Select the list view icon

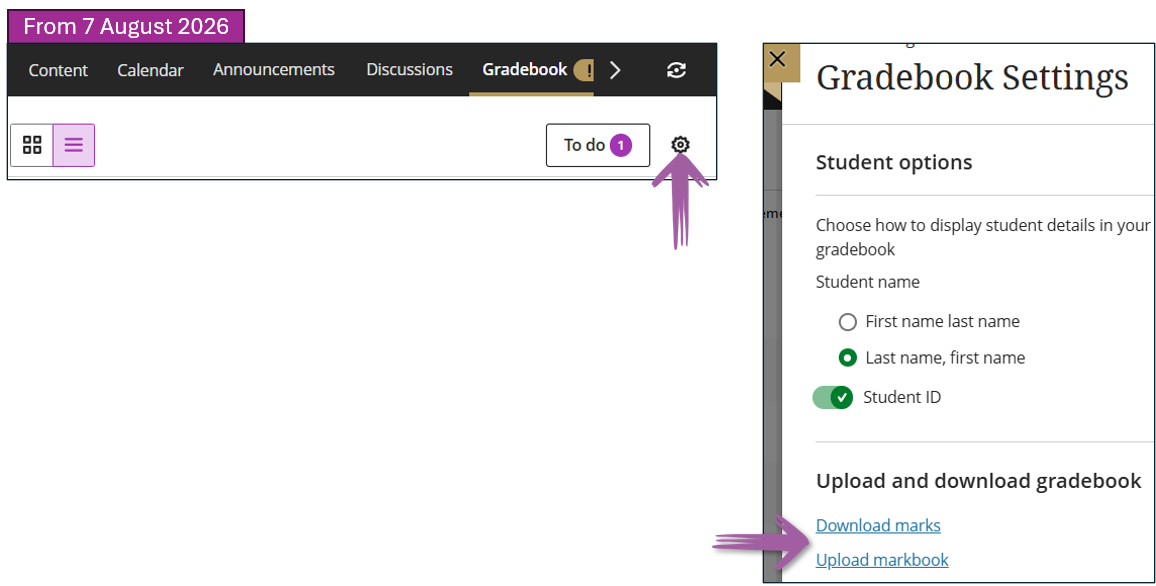coord(74,145)
